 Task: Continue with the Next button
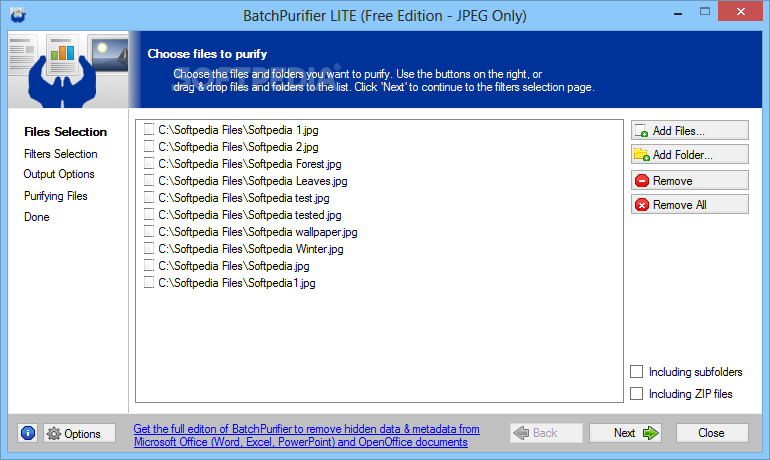(x=625, y=433)
